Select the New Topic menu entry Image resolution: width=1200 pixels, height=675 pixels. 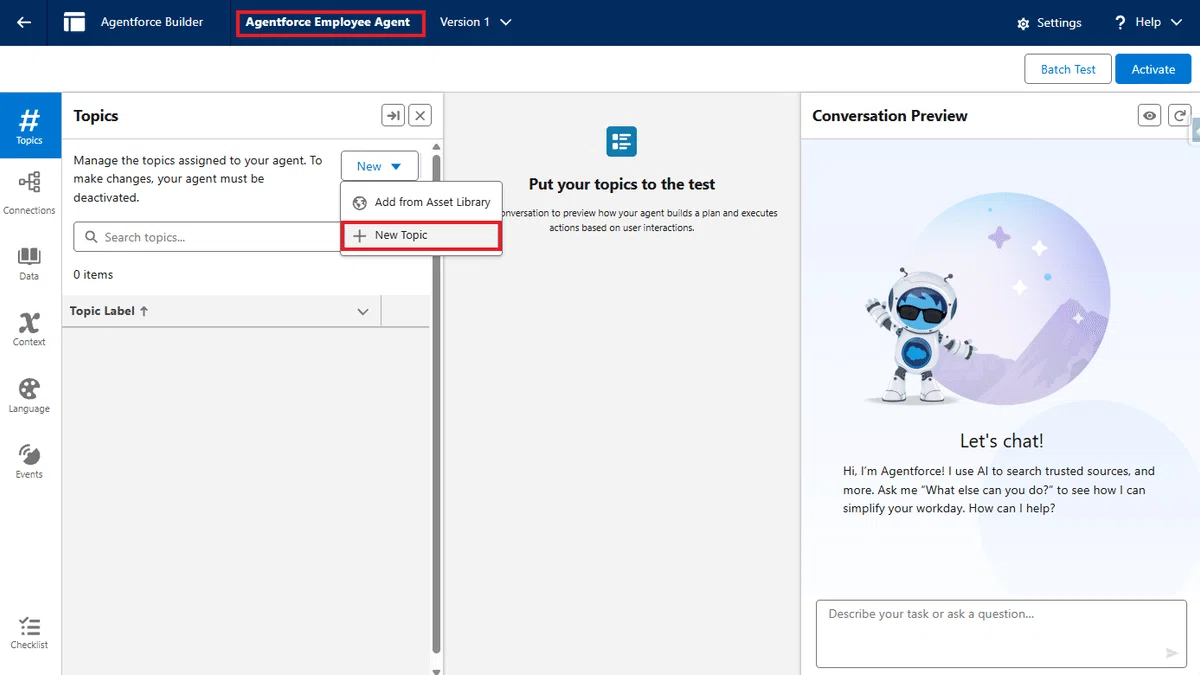[421, 235]
